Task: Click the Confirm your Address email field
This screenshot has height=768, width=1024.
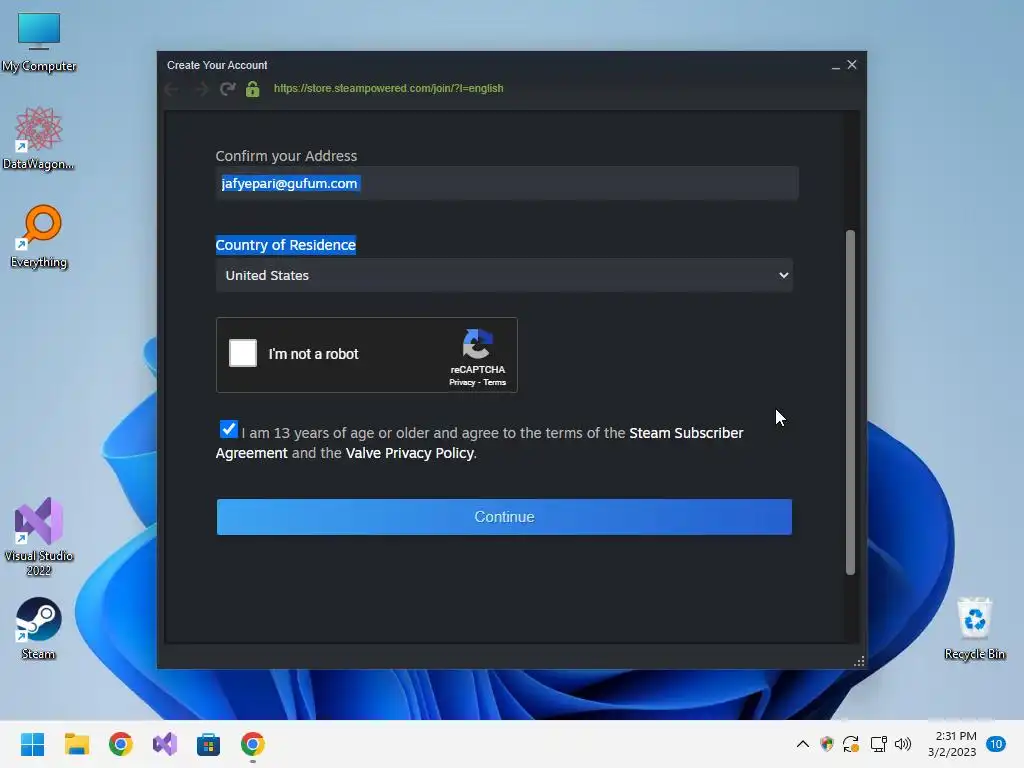Action: pos(507,184)
